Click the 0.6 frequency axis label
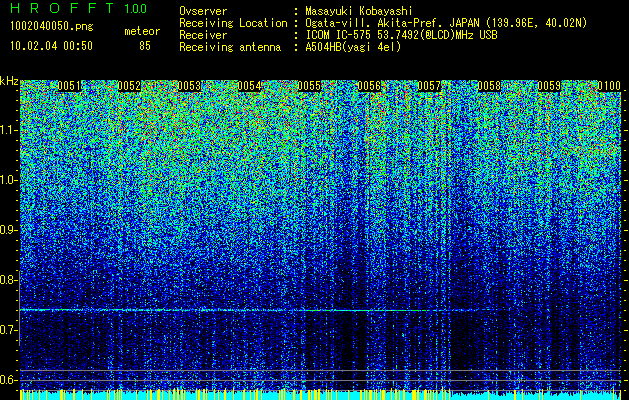The width and height of the screenshot is (629, 400). tap(8, 380)
